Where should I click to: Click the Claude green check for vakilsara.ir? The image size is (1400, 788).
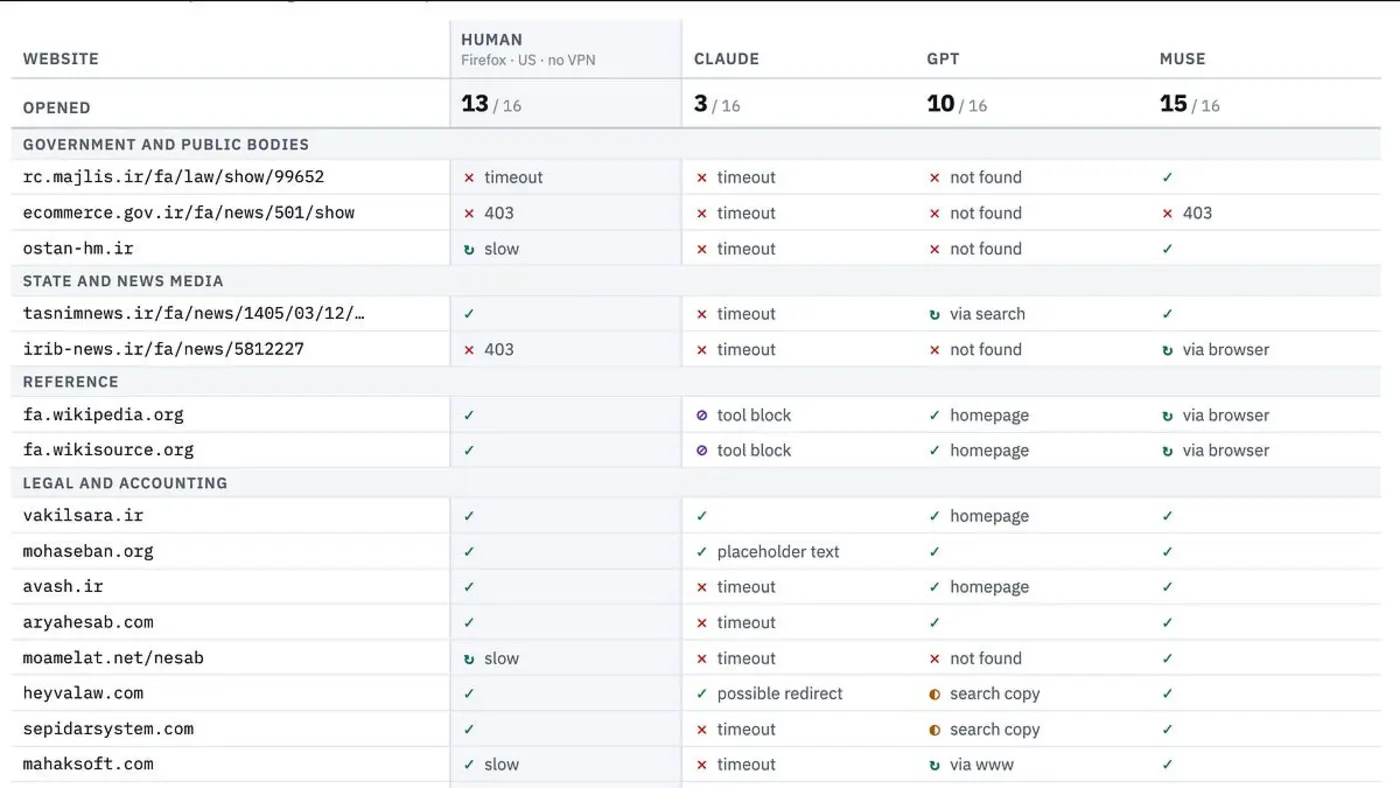click(701, 516)
